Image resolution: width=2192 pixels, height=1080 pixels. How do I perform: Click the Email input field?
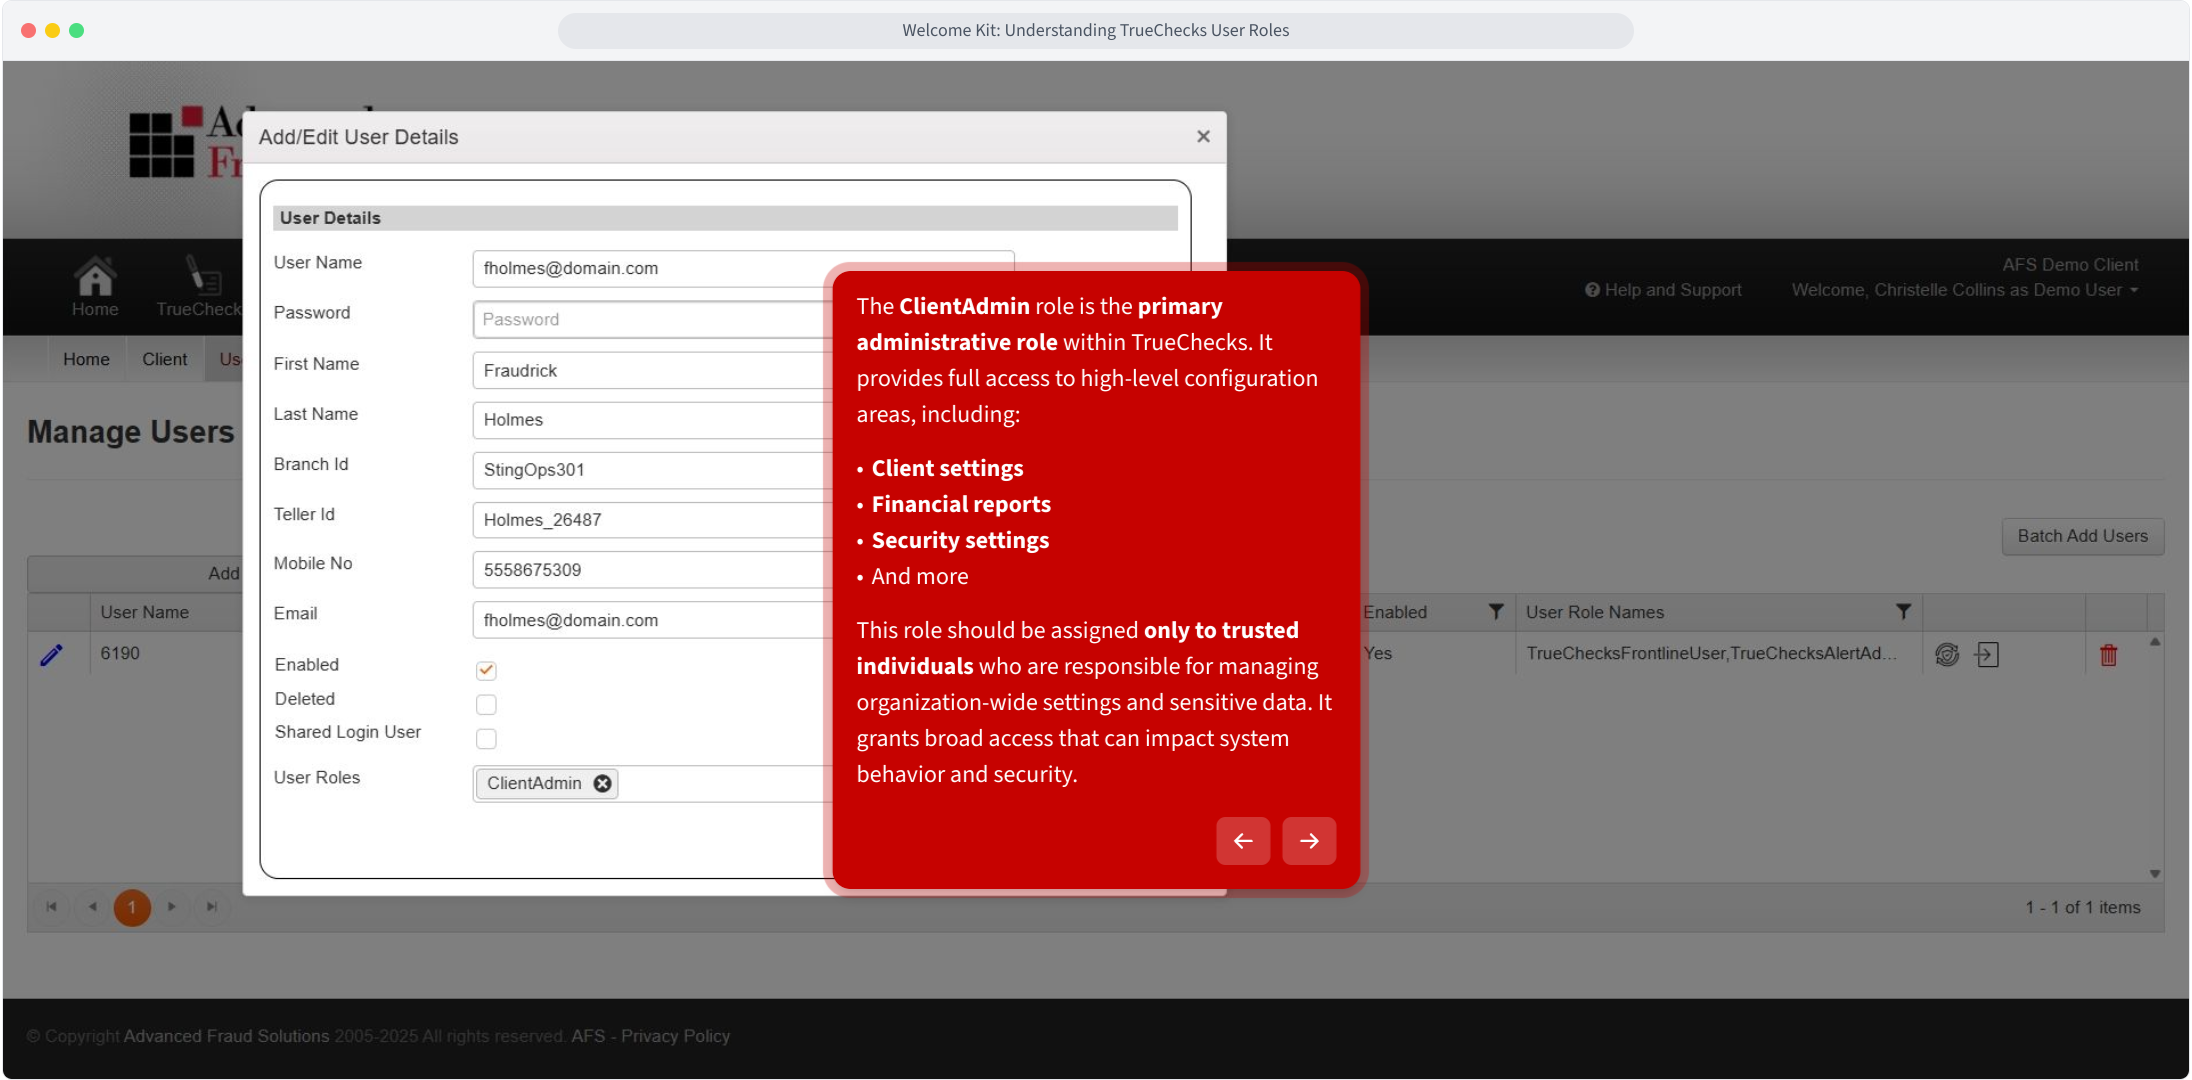(653, 620)
